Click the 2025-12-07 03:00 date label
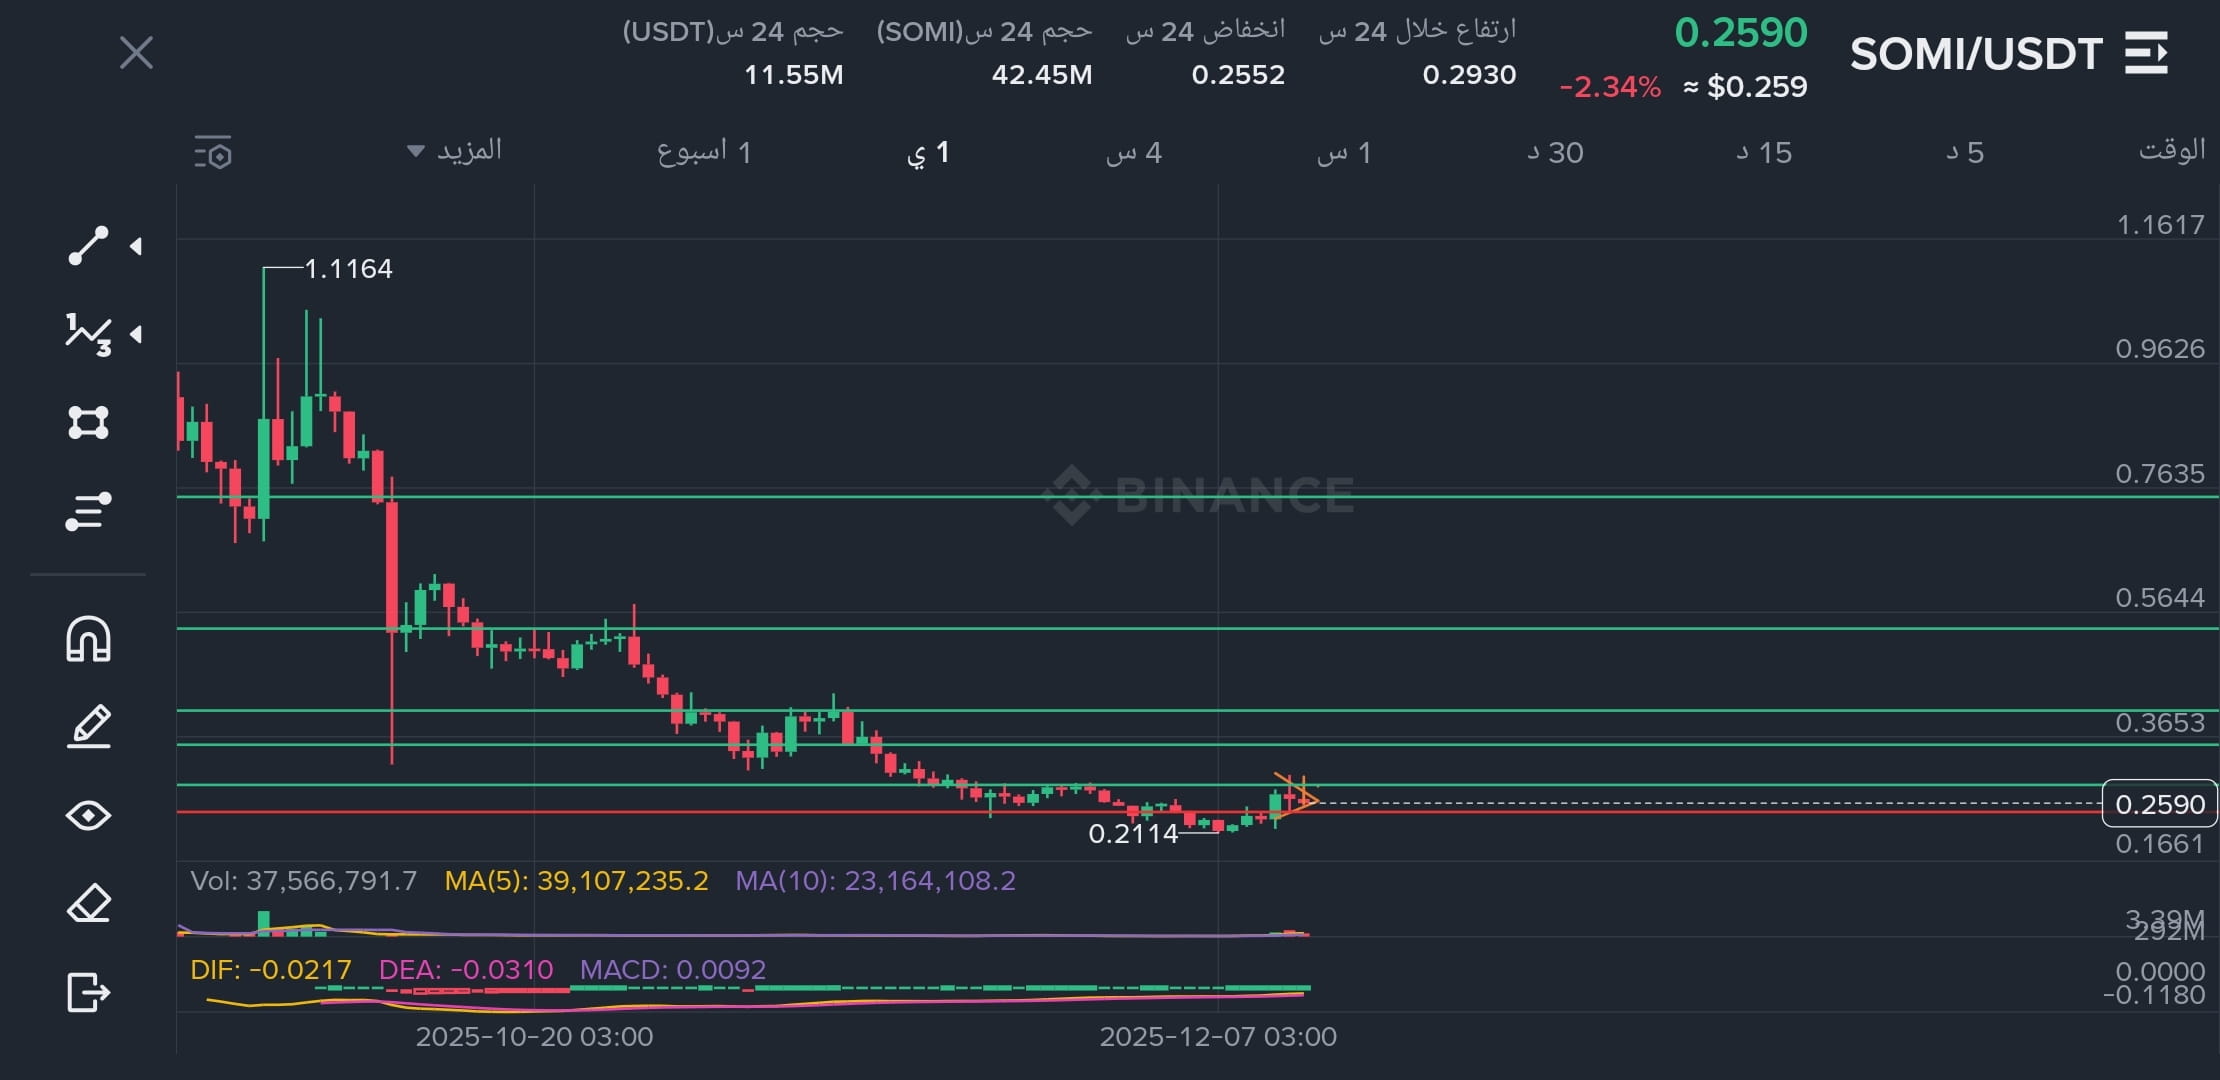 1218,1037
